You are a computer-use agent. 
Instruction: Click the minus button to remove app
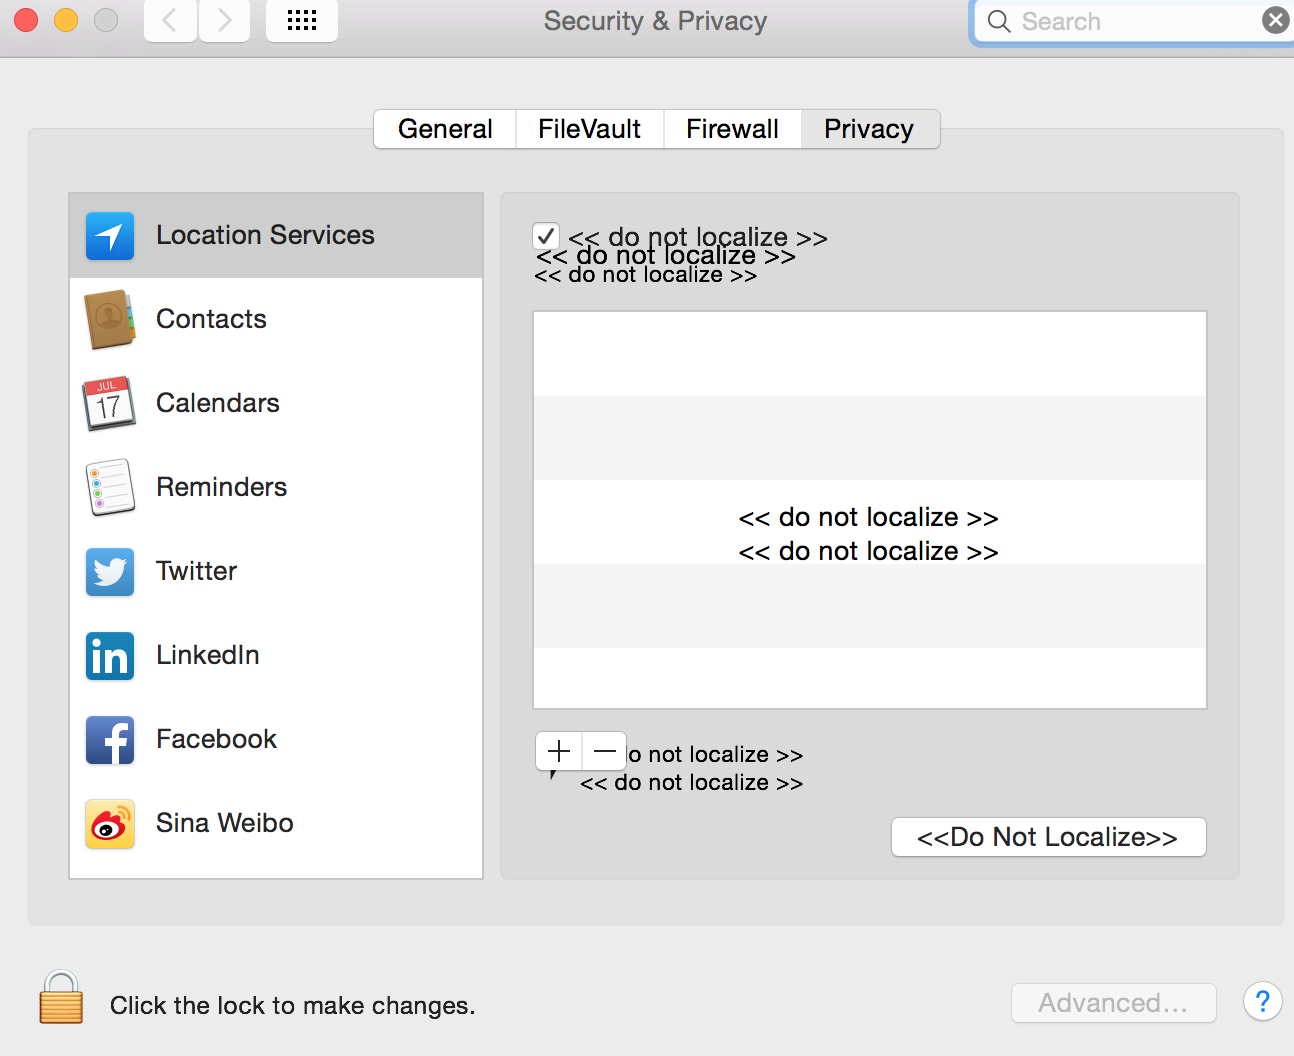coord(603,750)
